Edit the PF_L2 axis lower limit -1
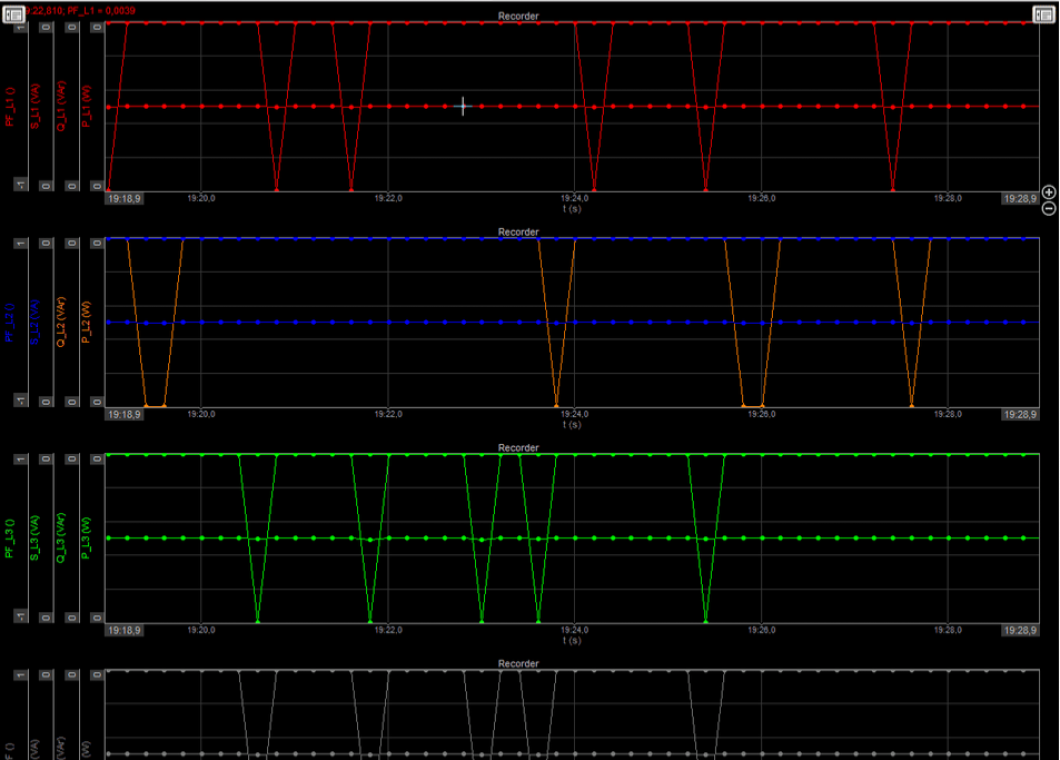This screenshot has height=760, width=1060. point(21,401)
